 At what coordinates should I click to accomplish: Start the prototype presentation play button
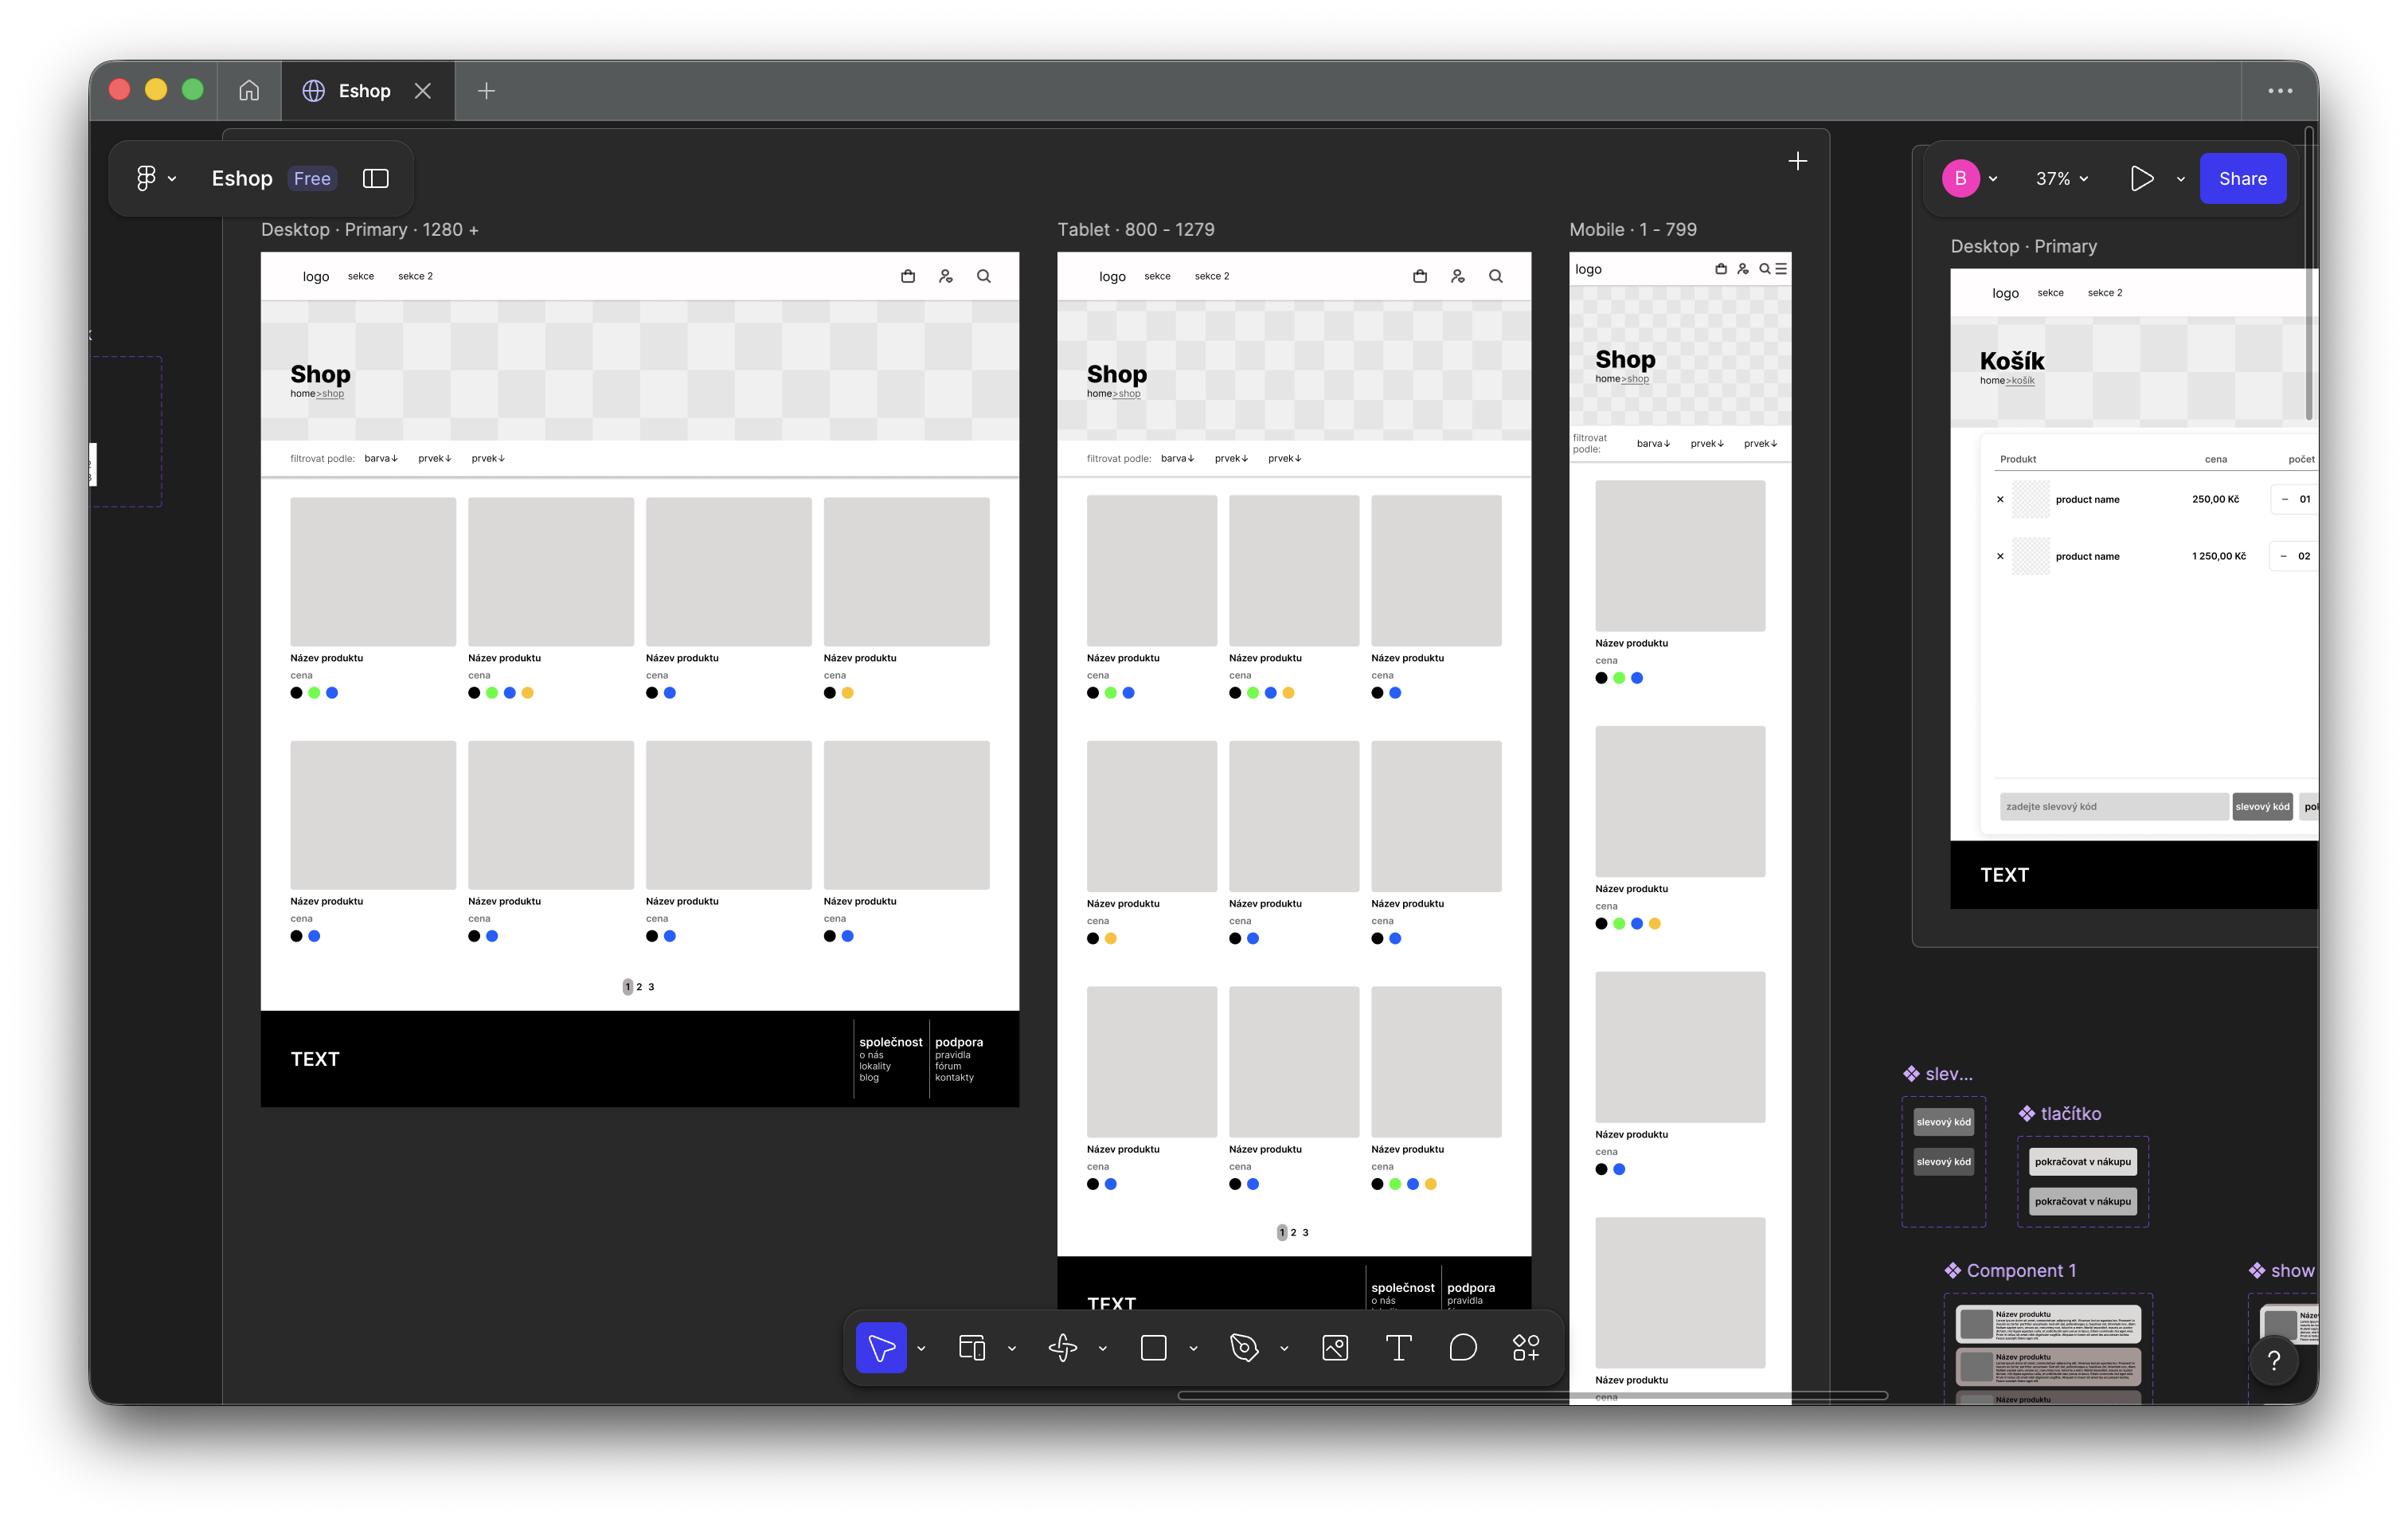[2141, 179]
